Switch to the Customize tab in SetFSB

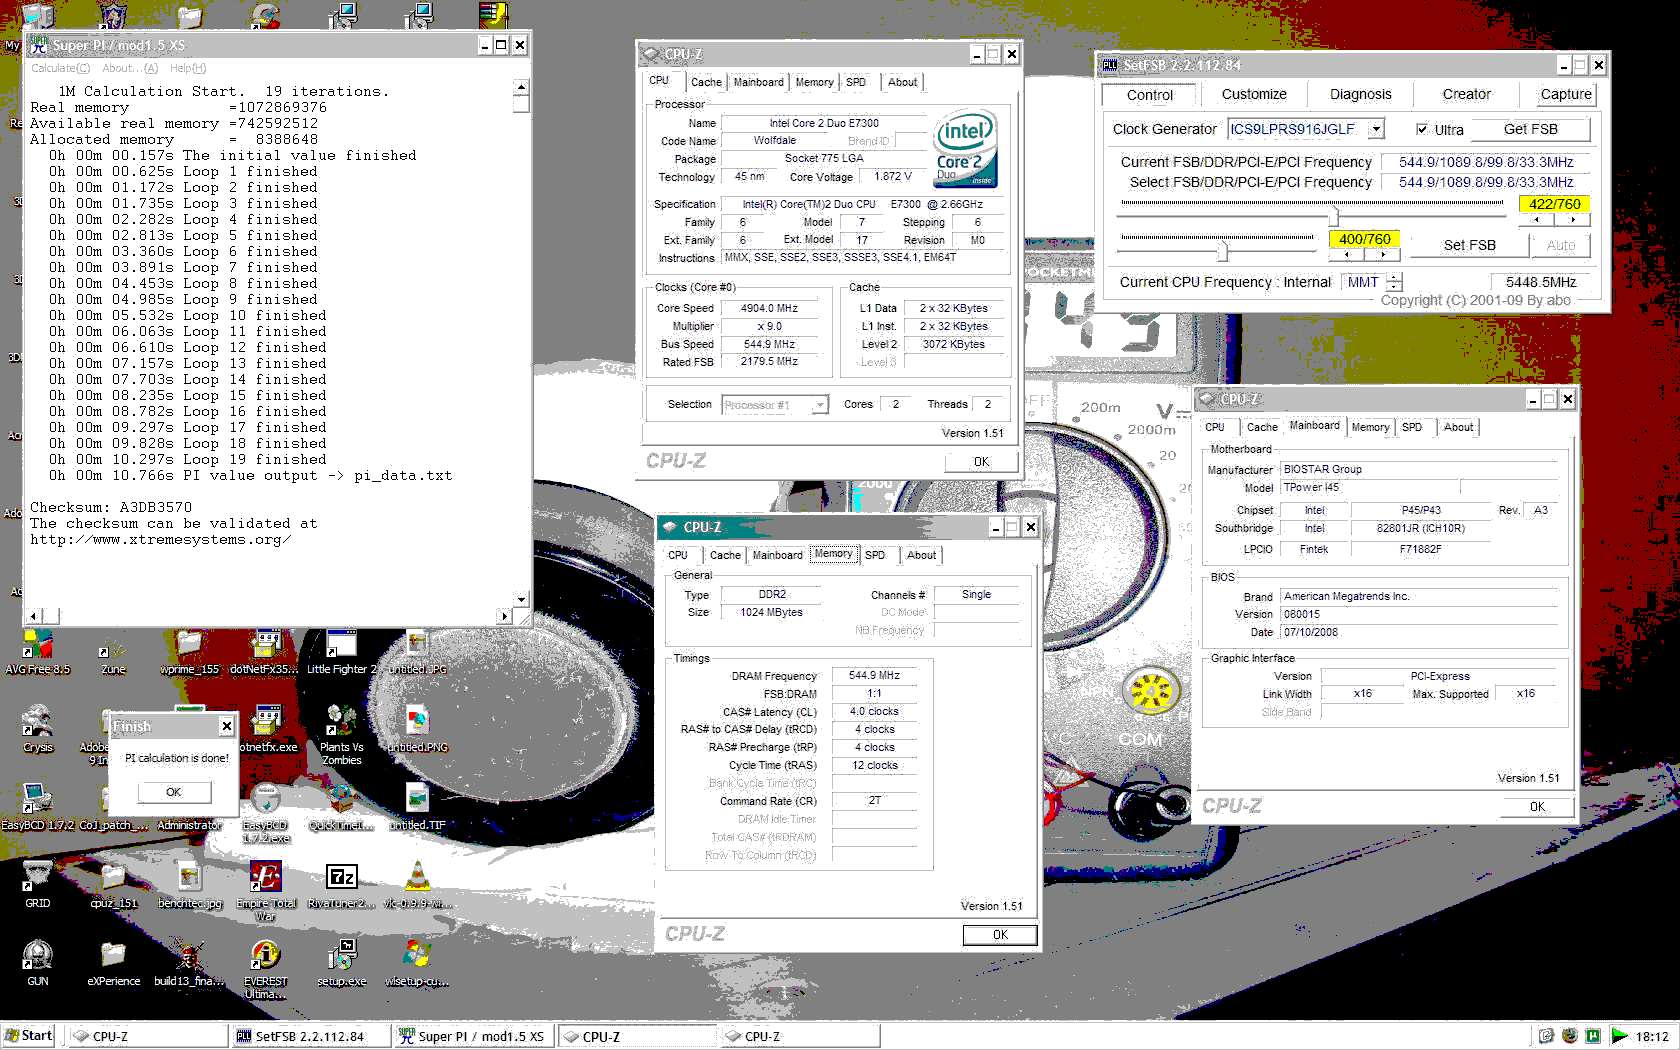1254,94
